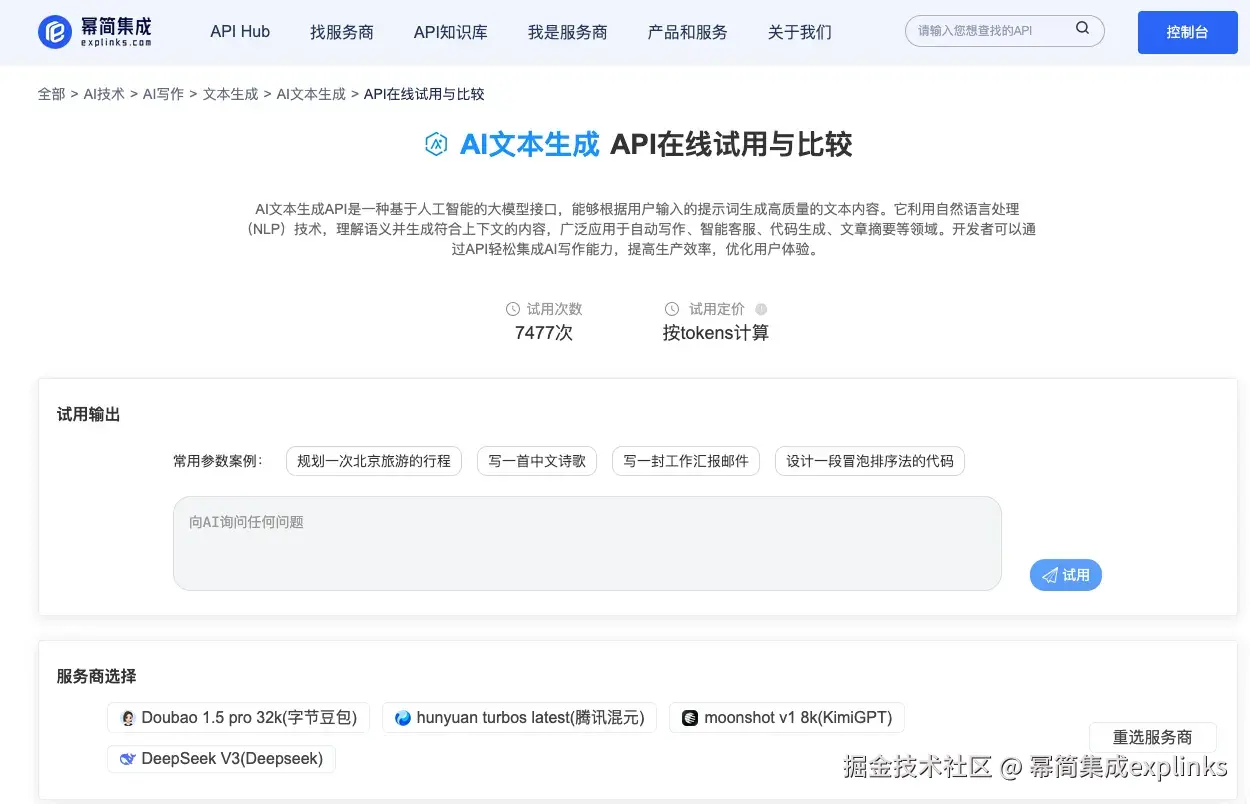The height and width of the screenshot is (804, 1250).
Task: Select the Doubao 1.5 pro 32k provider
Action: [239, 718]
